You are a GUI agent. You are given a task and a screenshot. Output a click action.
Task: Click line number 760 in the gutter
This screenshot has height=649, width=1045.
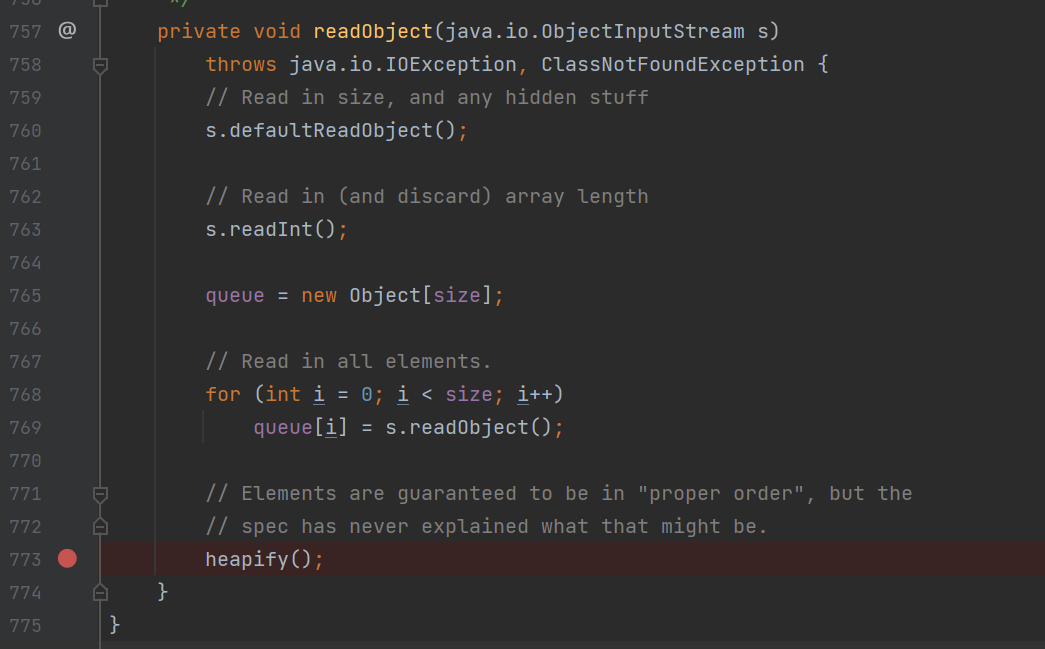point(25,131)
